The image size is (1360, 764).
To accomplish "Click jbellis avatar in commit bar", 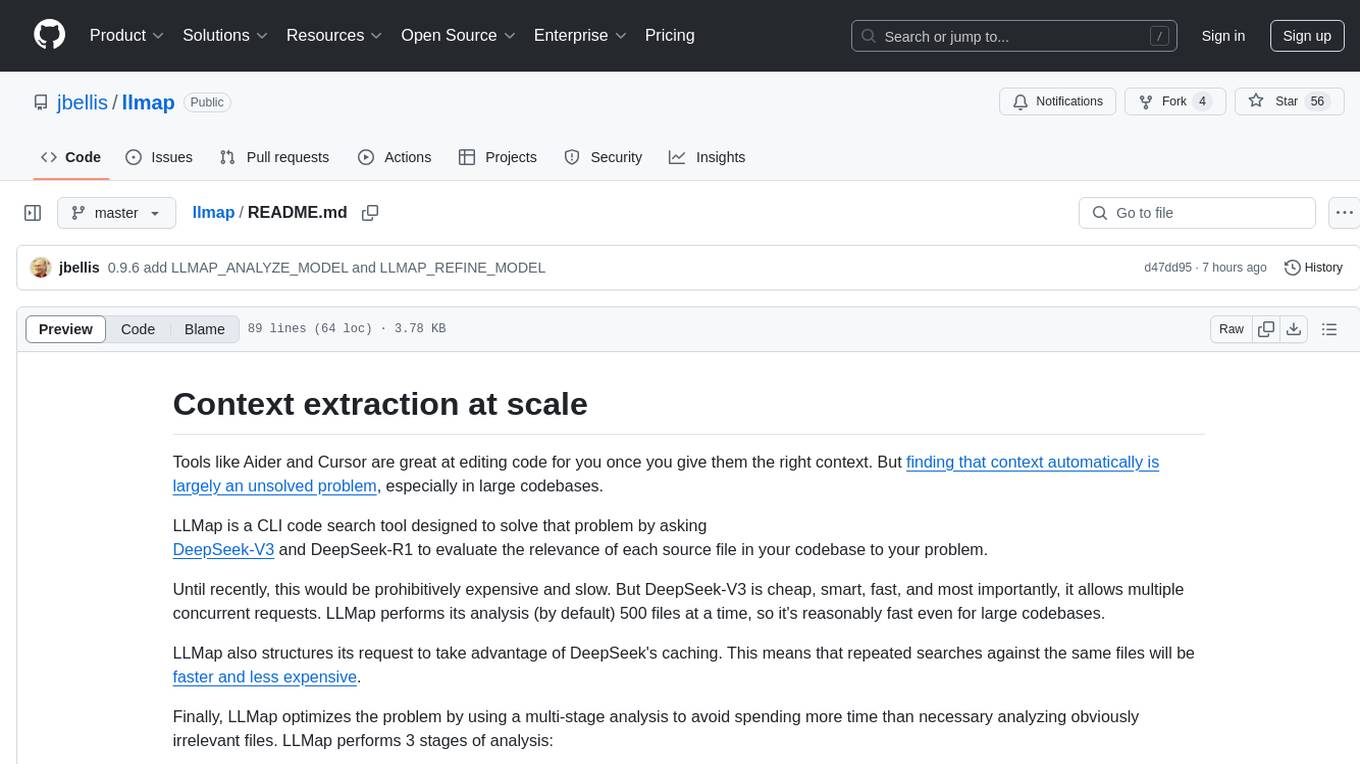I will tap(41, 267).
